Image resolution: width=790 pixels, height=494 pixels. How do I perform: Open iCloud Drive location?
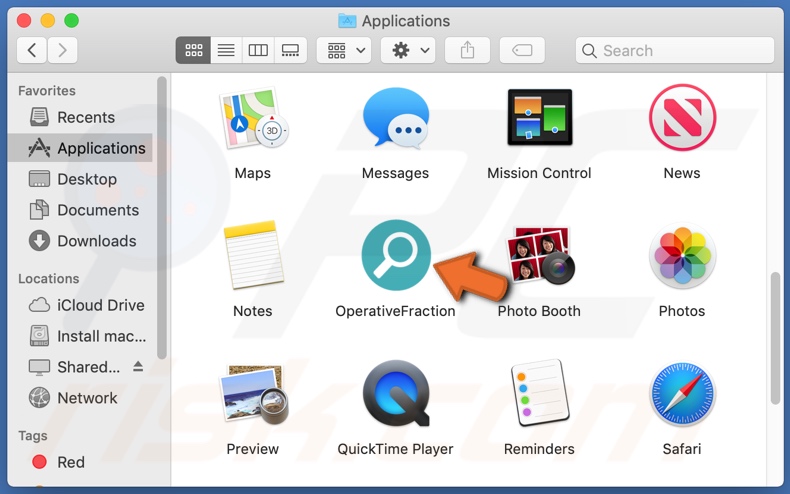[81, 305]
